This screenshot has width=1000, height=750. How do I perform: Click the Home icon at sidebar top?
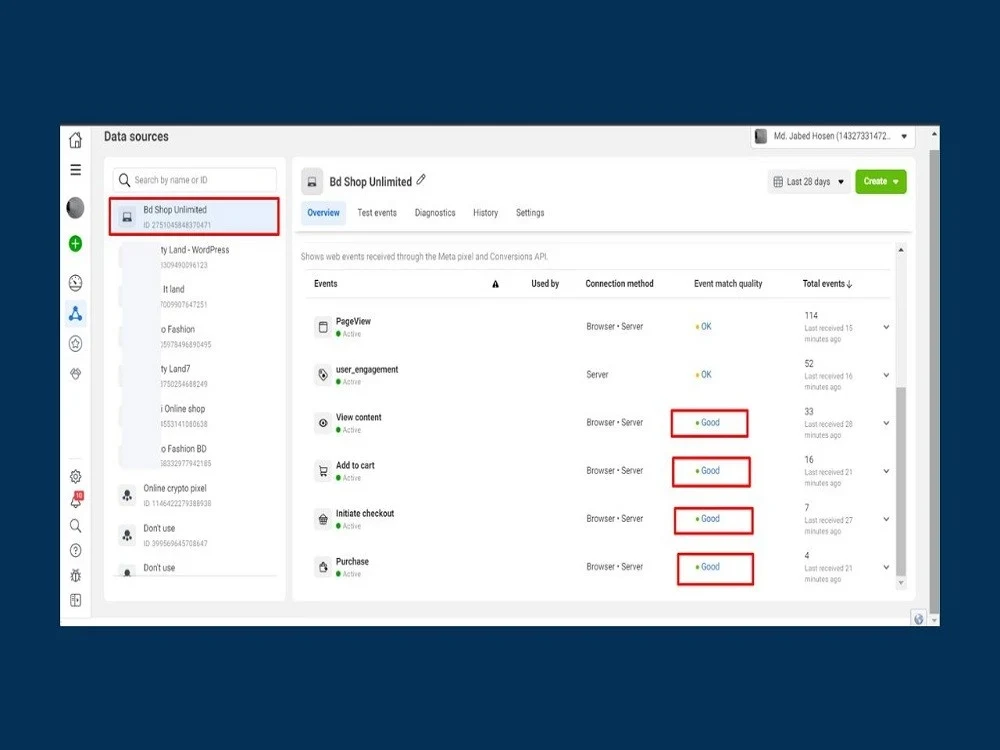tap(75, 140)
